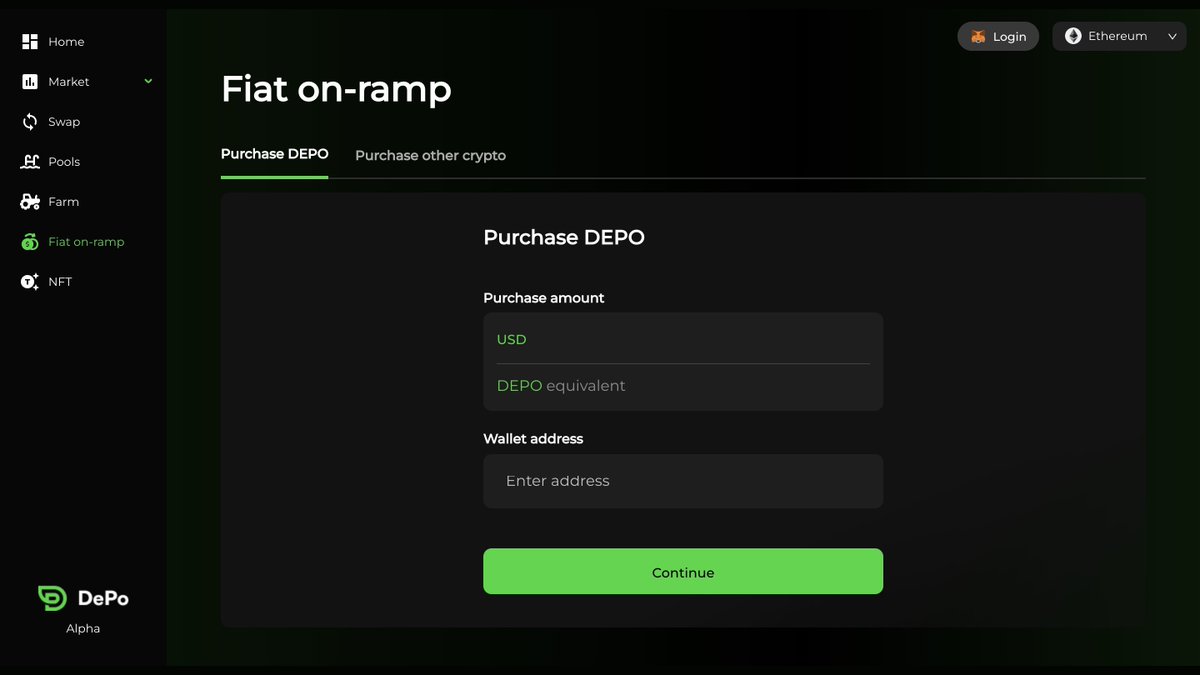
Task: Click the USD amount input field
Action: pos(683,339)
